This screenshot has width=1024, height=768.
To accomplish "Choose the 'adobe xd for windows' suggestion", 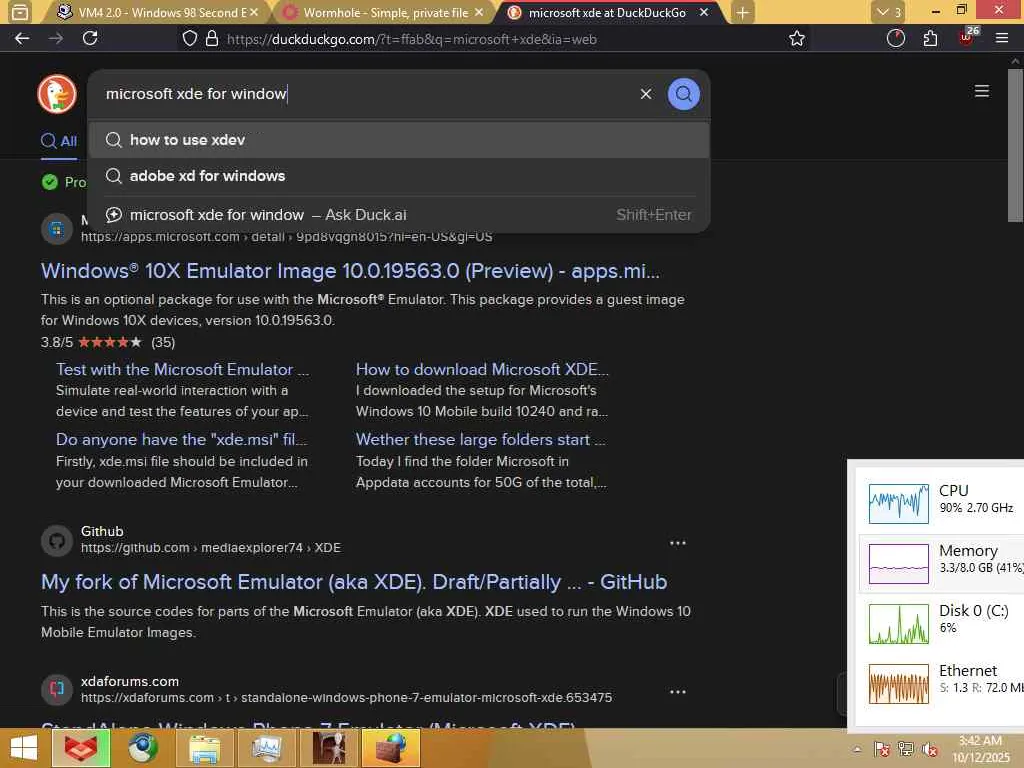I will (x=399, y=176).
